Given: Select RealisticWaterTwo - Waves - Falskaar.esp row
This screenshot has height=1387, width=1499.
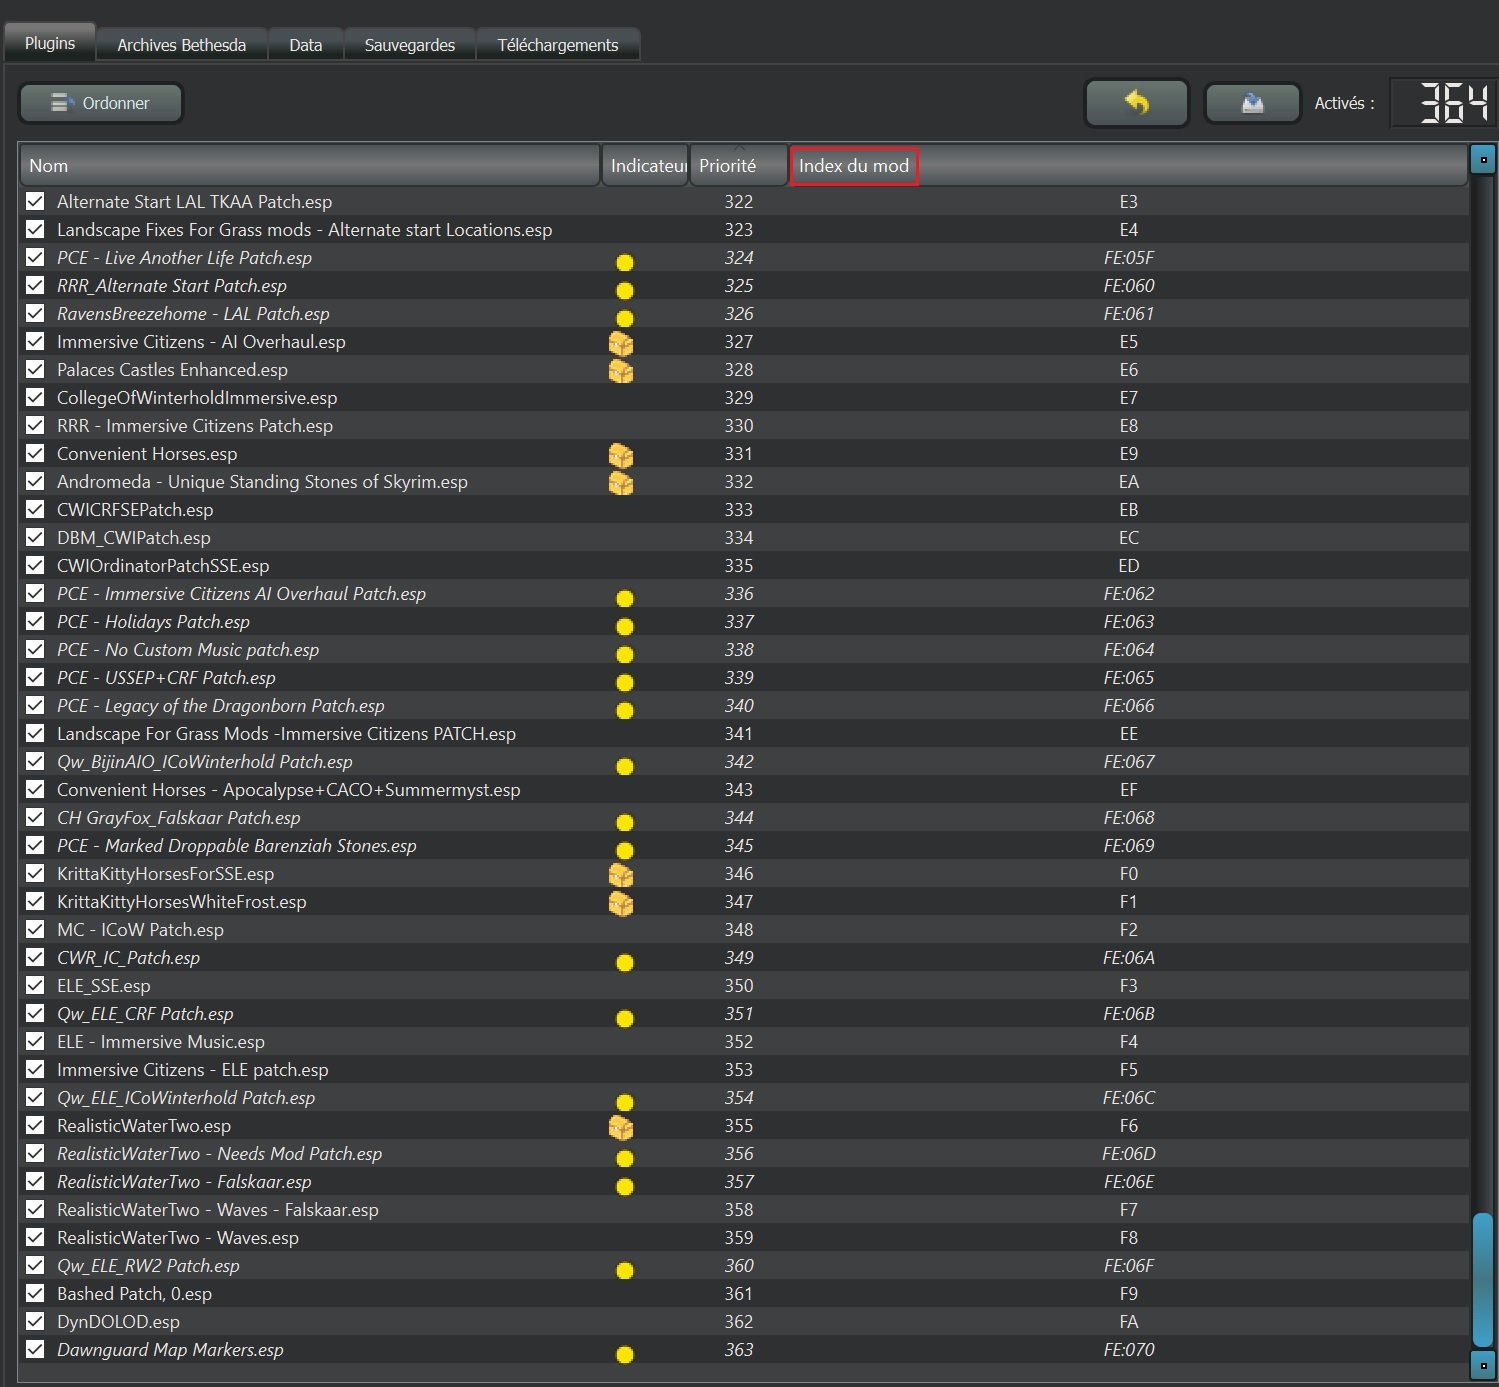Looking at the screenshot, I should [744, 1209].
